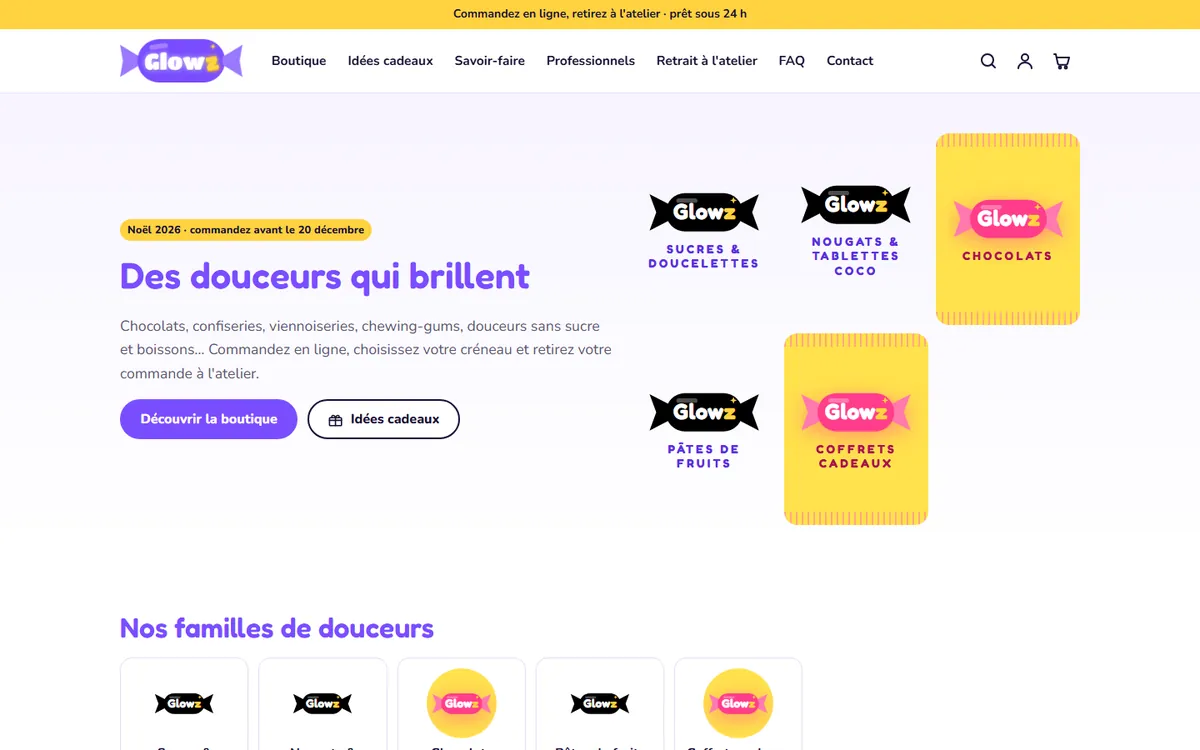Click the Noël 2026 order deadline badge

point(246,230)
